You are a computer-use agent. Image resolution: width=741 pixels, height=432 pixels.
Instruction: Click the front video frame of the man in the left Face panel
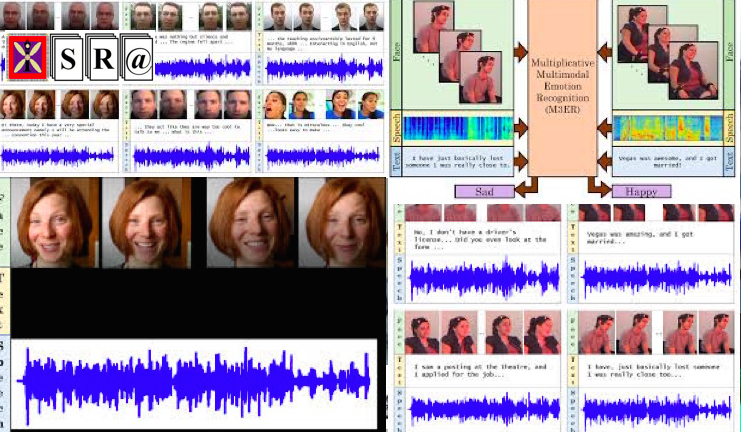coord(481,78)
